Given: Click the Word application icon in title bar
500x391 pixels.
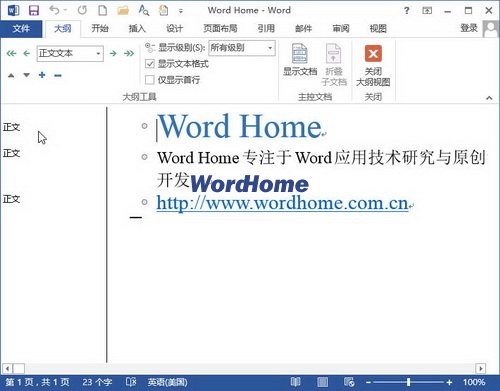Looking at the screenshot, I should point(13,10).
